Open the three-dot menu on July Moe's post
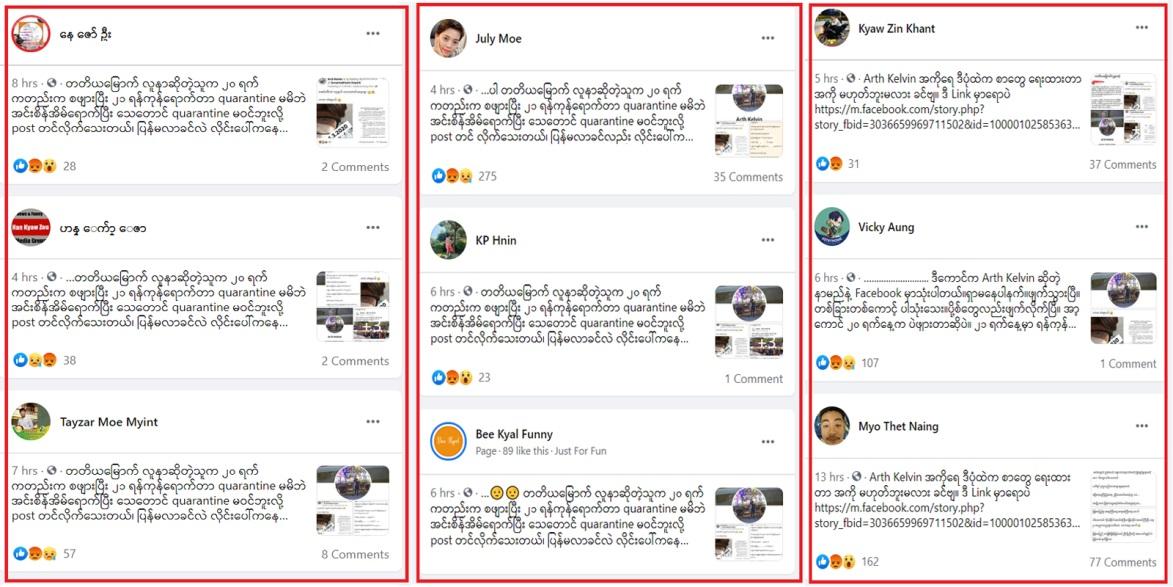 [x=768, y=38]
